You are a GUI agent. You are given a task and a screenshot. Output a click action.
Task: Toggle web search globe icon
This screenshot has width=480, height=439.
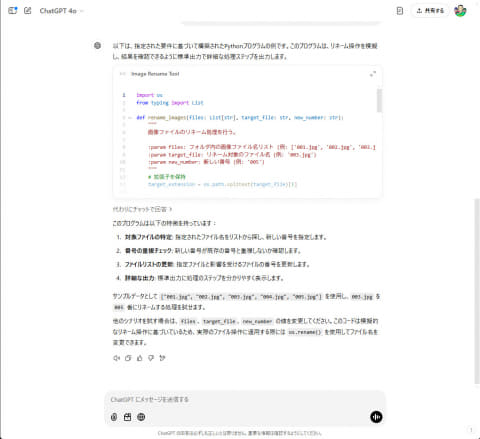(x=141, y=417)
